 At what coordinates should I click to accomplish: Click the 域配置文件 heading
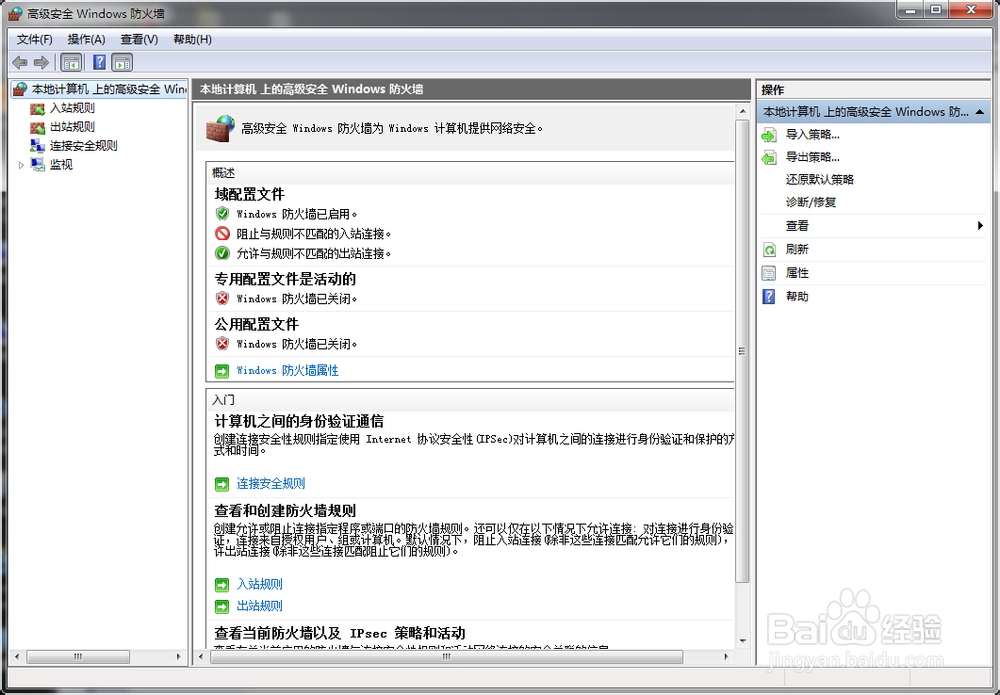(x=250, y=194)
